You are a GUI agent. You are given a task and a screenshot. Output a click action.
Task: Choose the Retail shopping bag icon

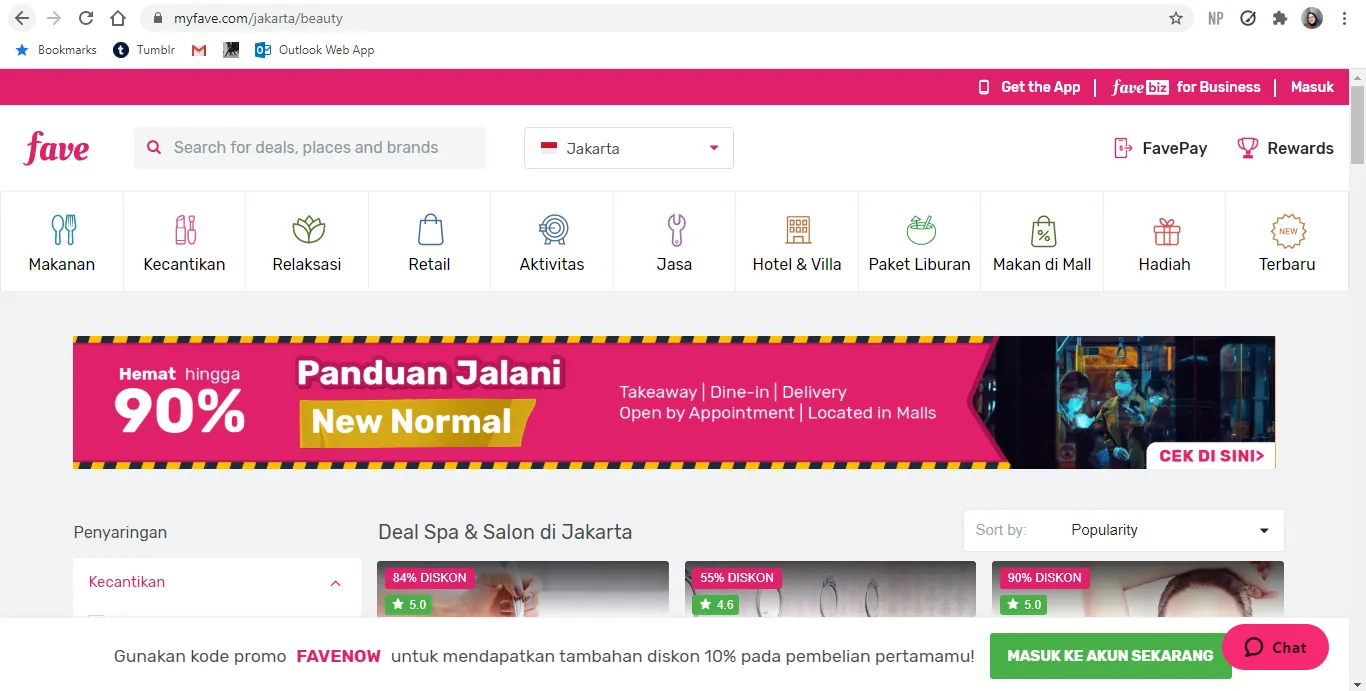tap(430, 230)
